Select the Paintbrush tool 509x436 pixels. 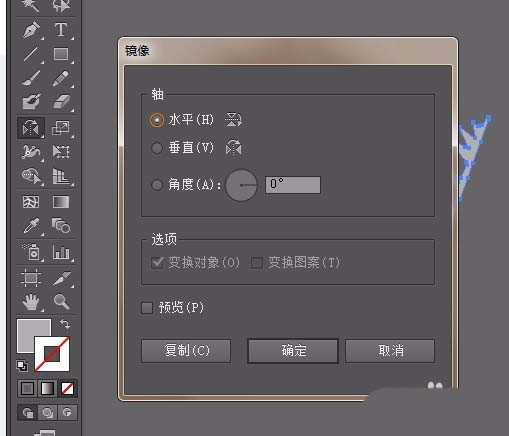[31, 79]
